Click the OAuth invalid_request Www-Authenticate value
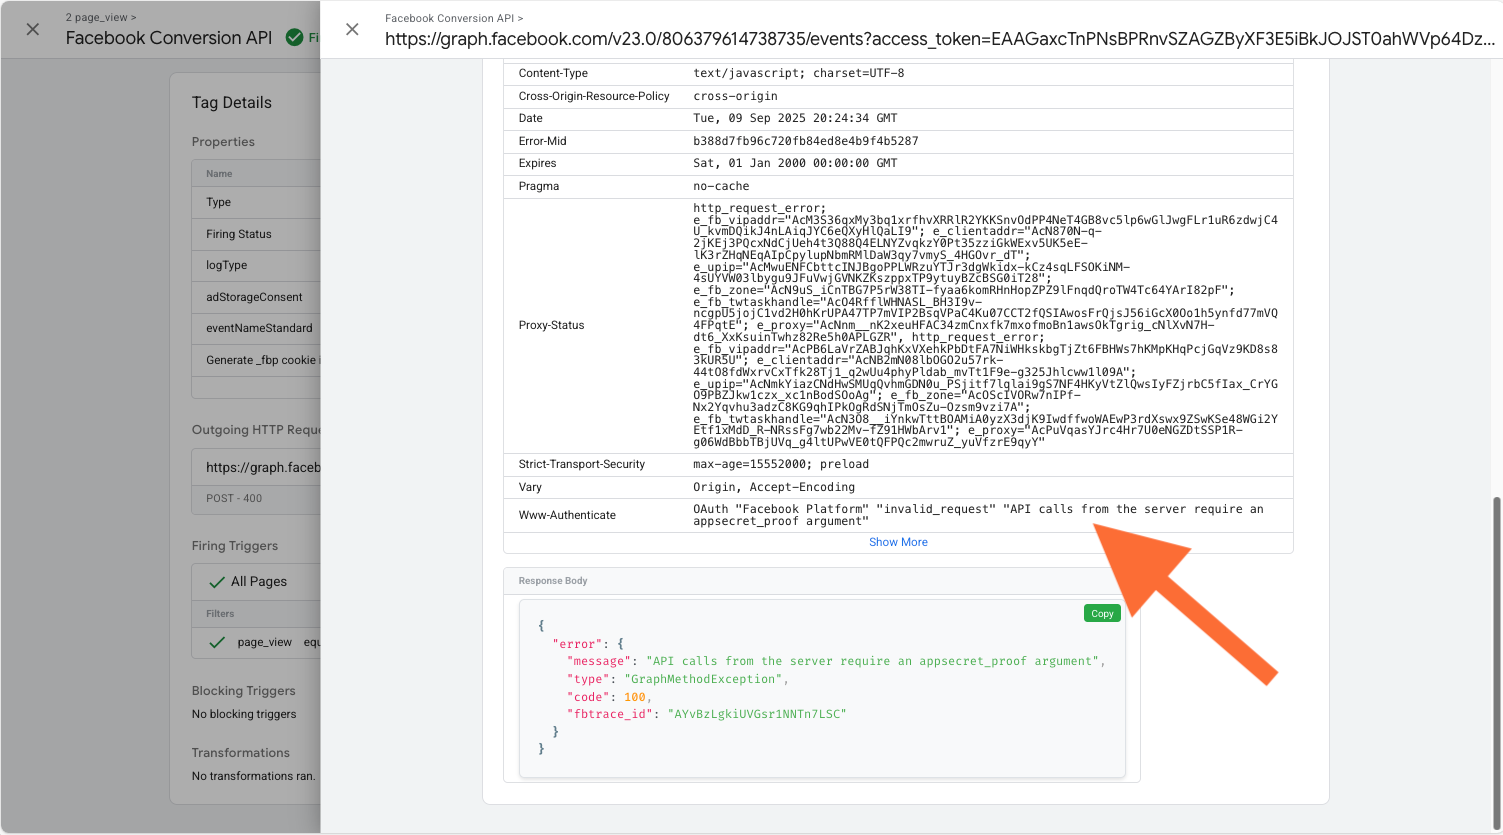 click(978, 515)
